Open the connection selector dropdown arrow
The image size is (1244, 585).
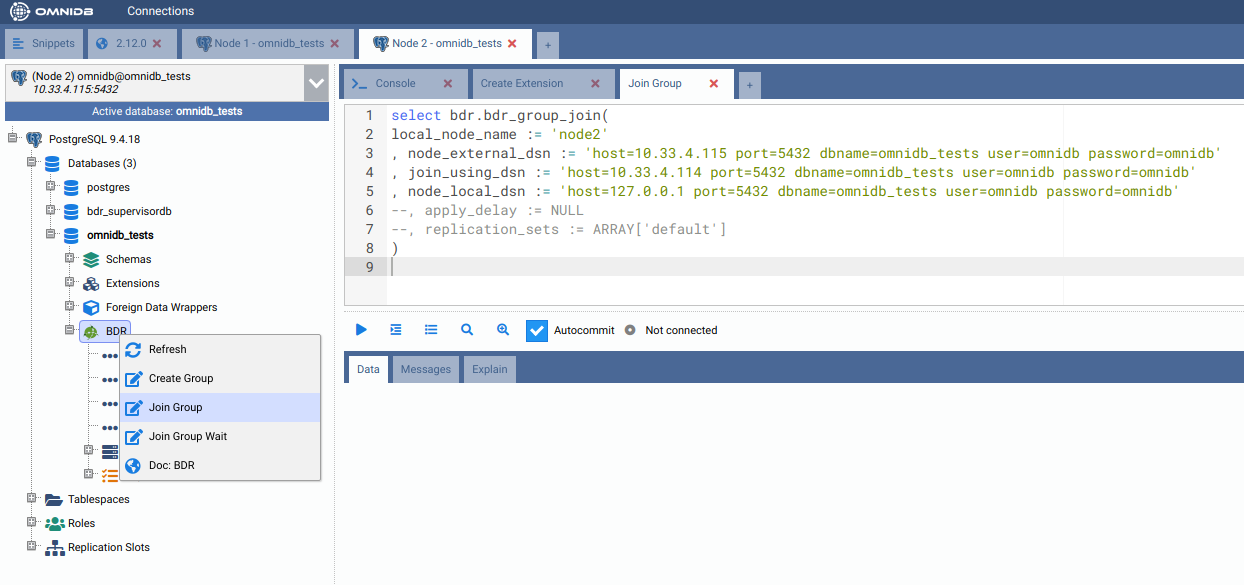pos(316,83)
